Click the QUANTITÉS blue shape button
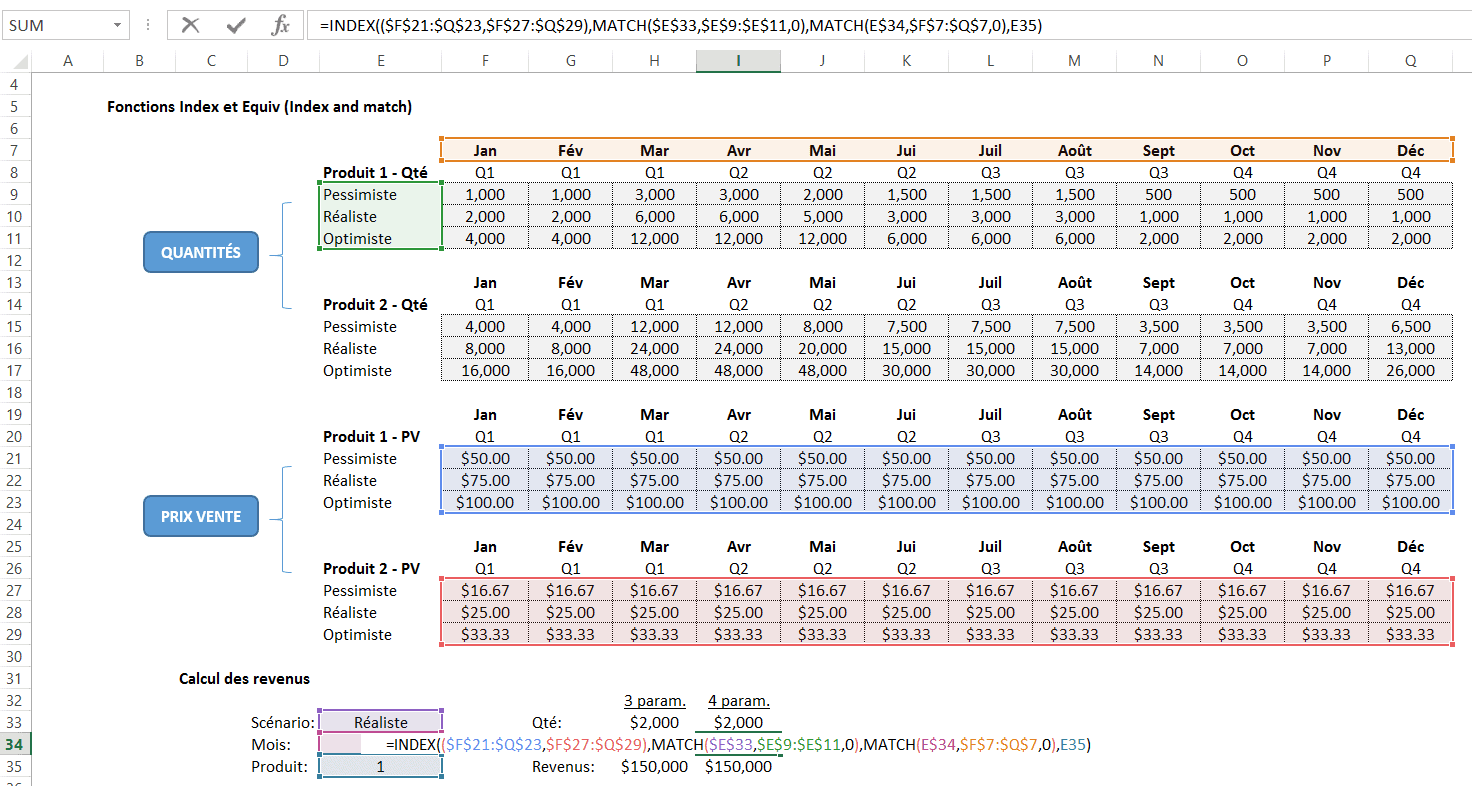 [x=201, y=253]
